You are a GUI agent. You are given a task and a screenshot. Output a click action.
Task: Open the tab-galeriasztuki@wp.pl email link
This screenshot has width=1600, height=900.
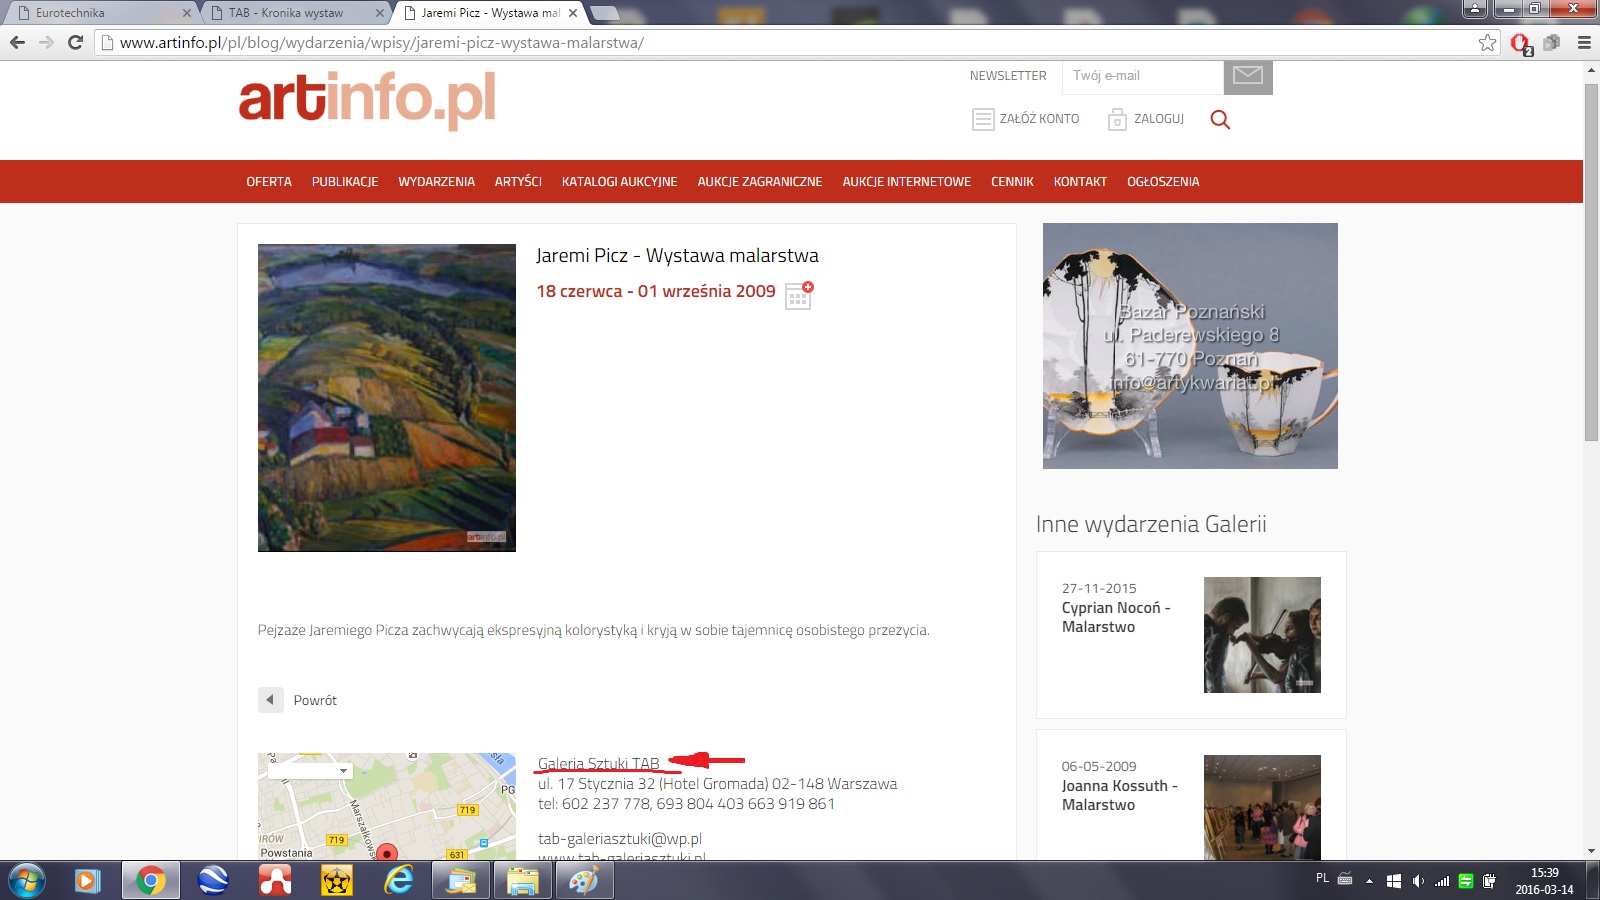(x=620, y=839)
